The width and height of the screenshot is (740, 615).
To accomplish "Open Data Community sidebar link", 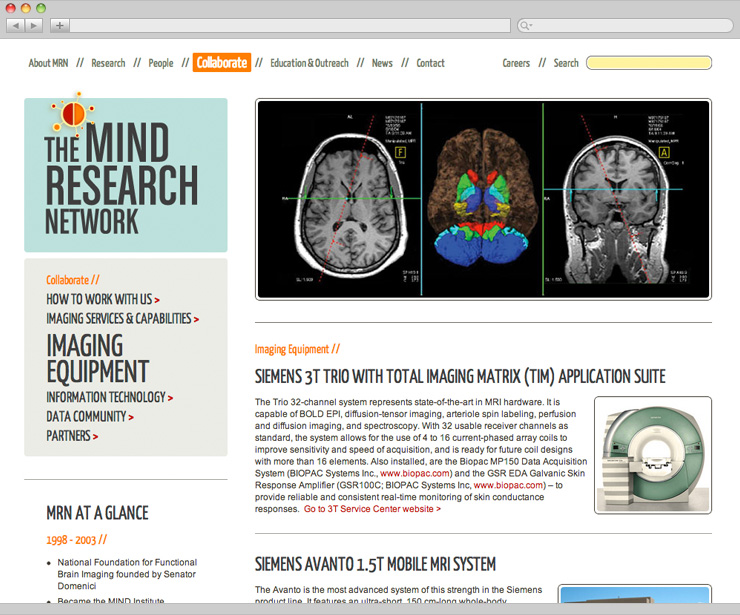I will coord(90,416).
